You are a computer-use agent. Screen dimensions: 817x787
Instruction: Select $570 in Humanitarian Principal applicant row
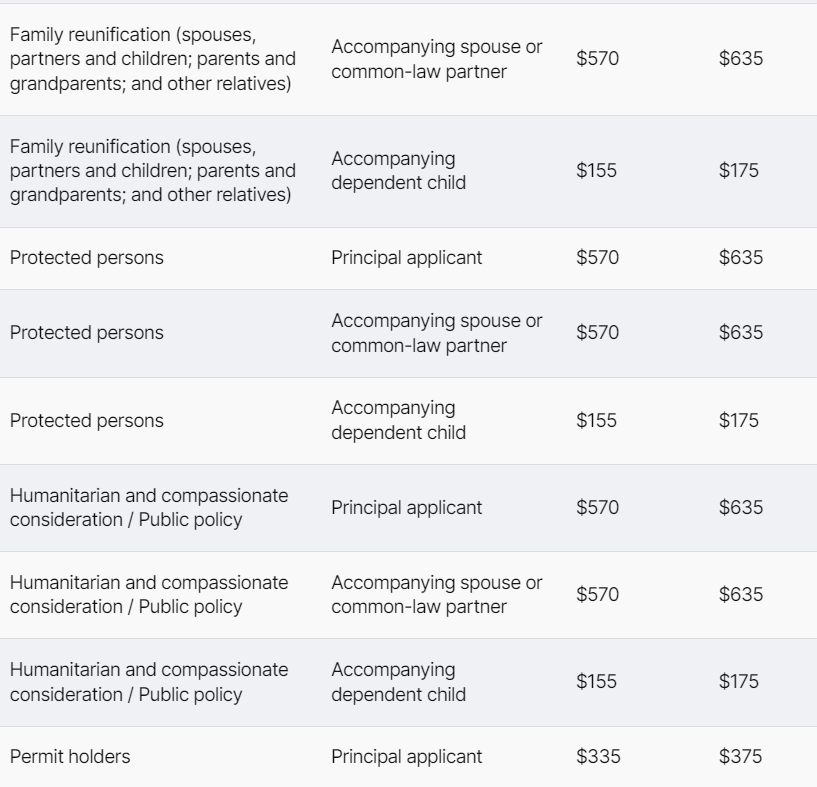coord(598,508)
